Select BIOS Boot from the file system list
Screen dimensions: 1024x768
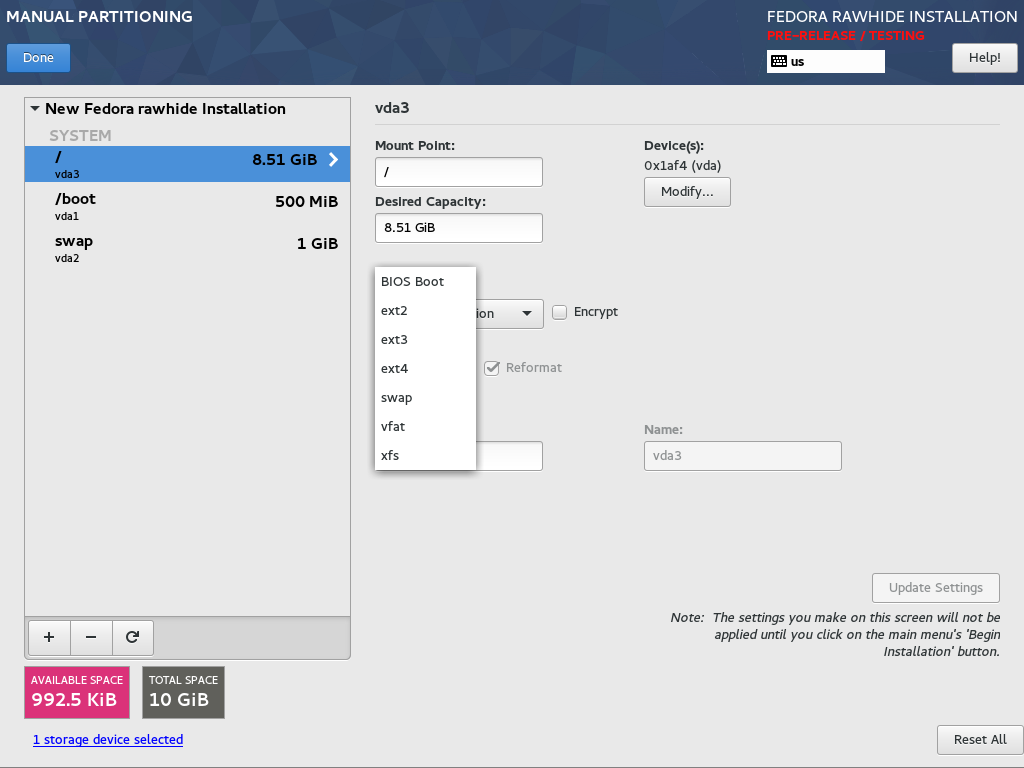425,281
